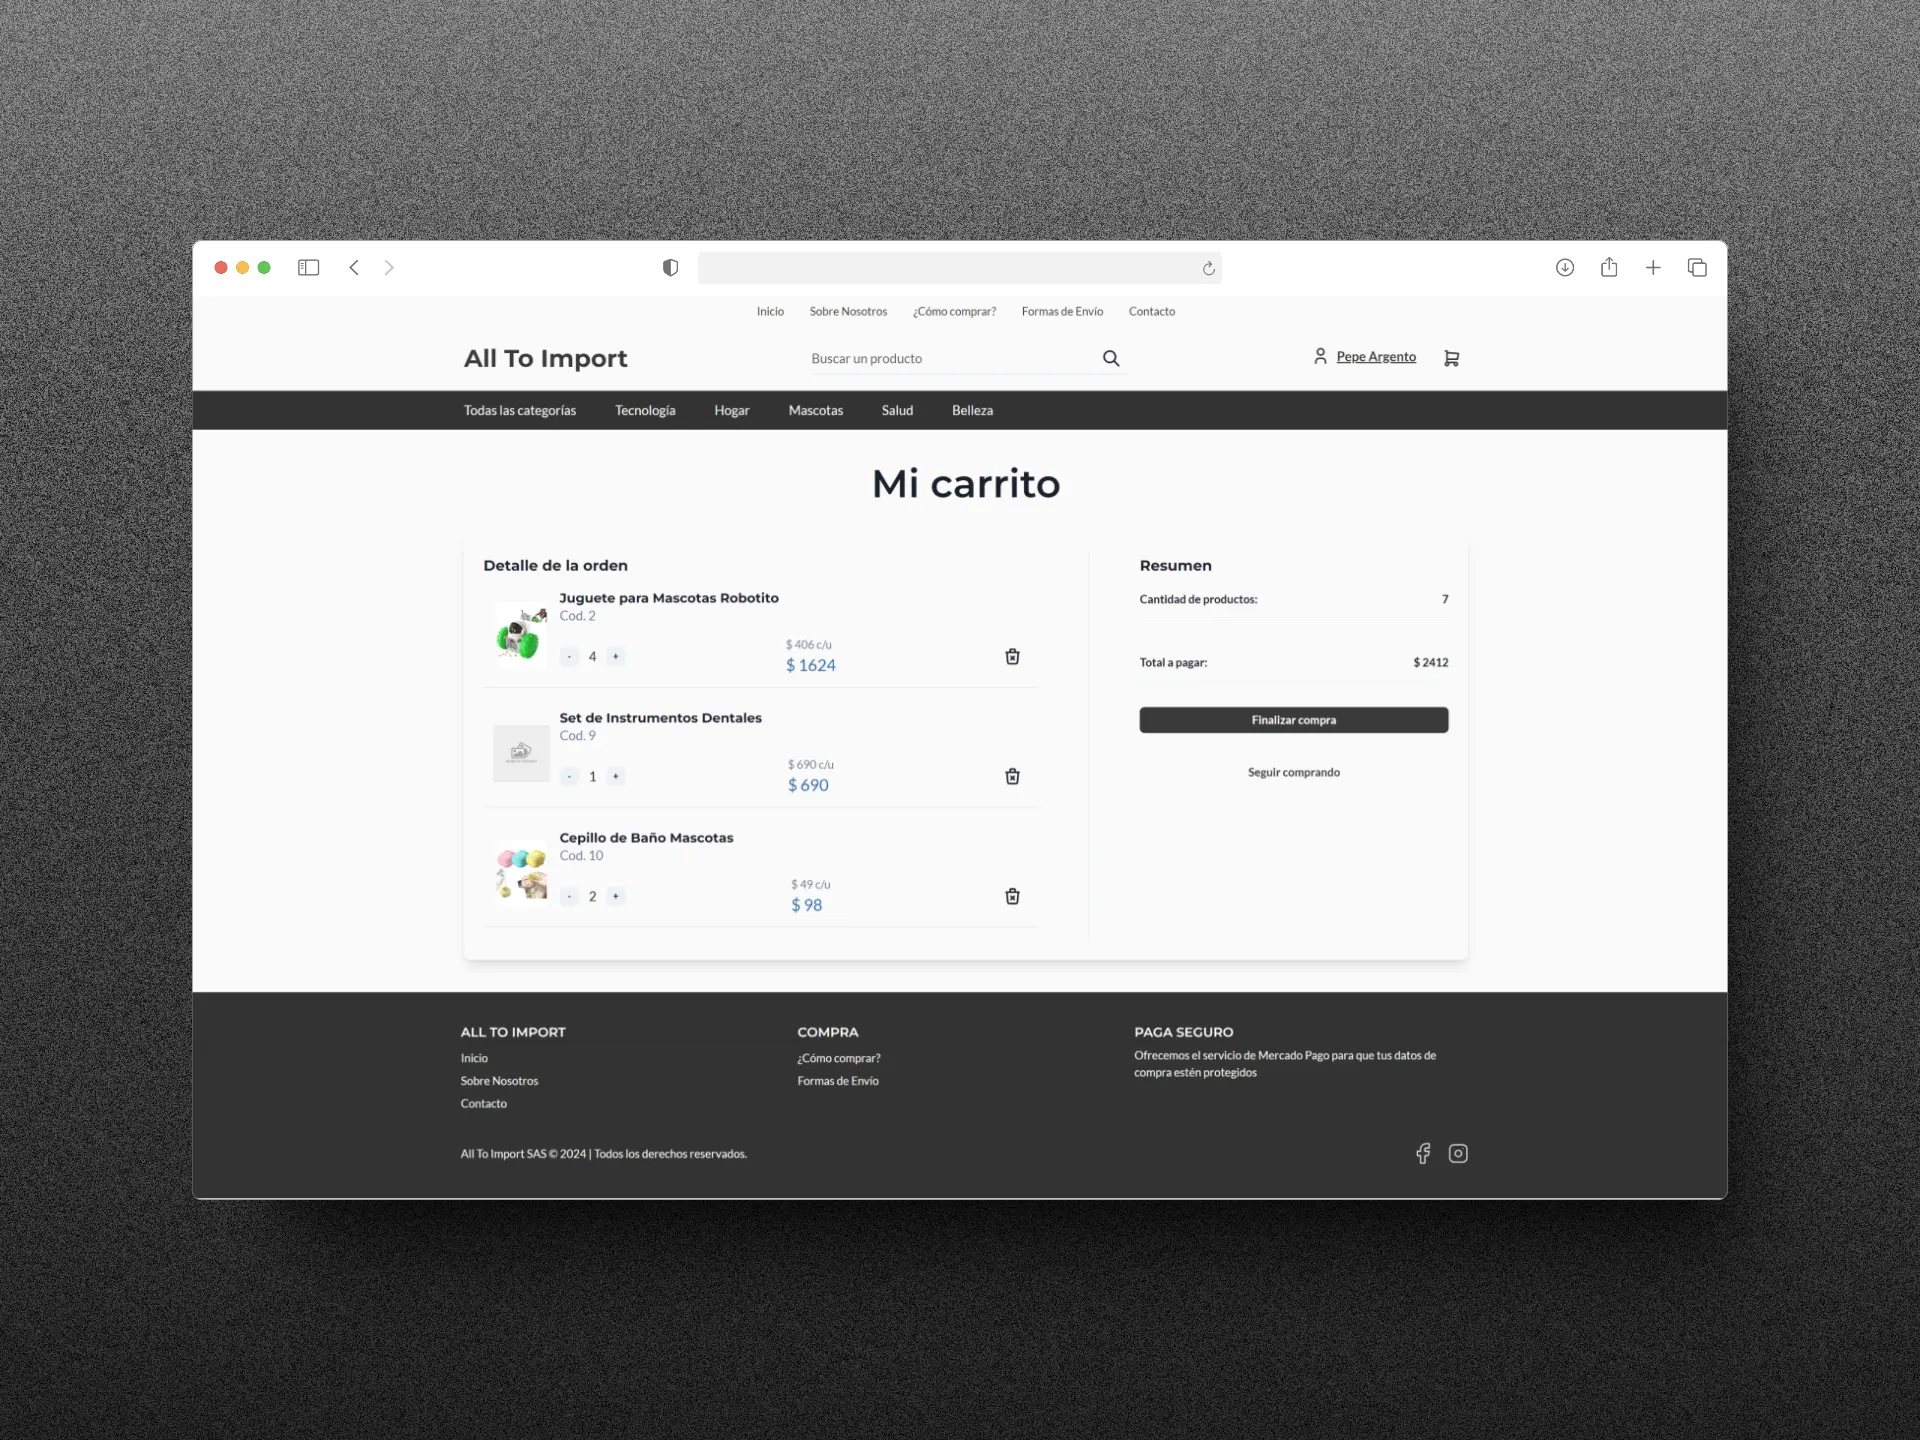Image resolution: width=1920 pixels, height=1440 pixels.
Task: Increase quantity of Set de Instrumentos Dentales
Action: (616, 777)
